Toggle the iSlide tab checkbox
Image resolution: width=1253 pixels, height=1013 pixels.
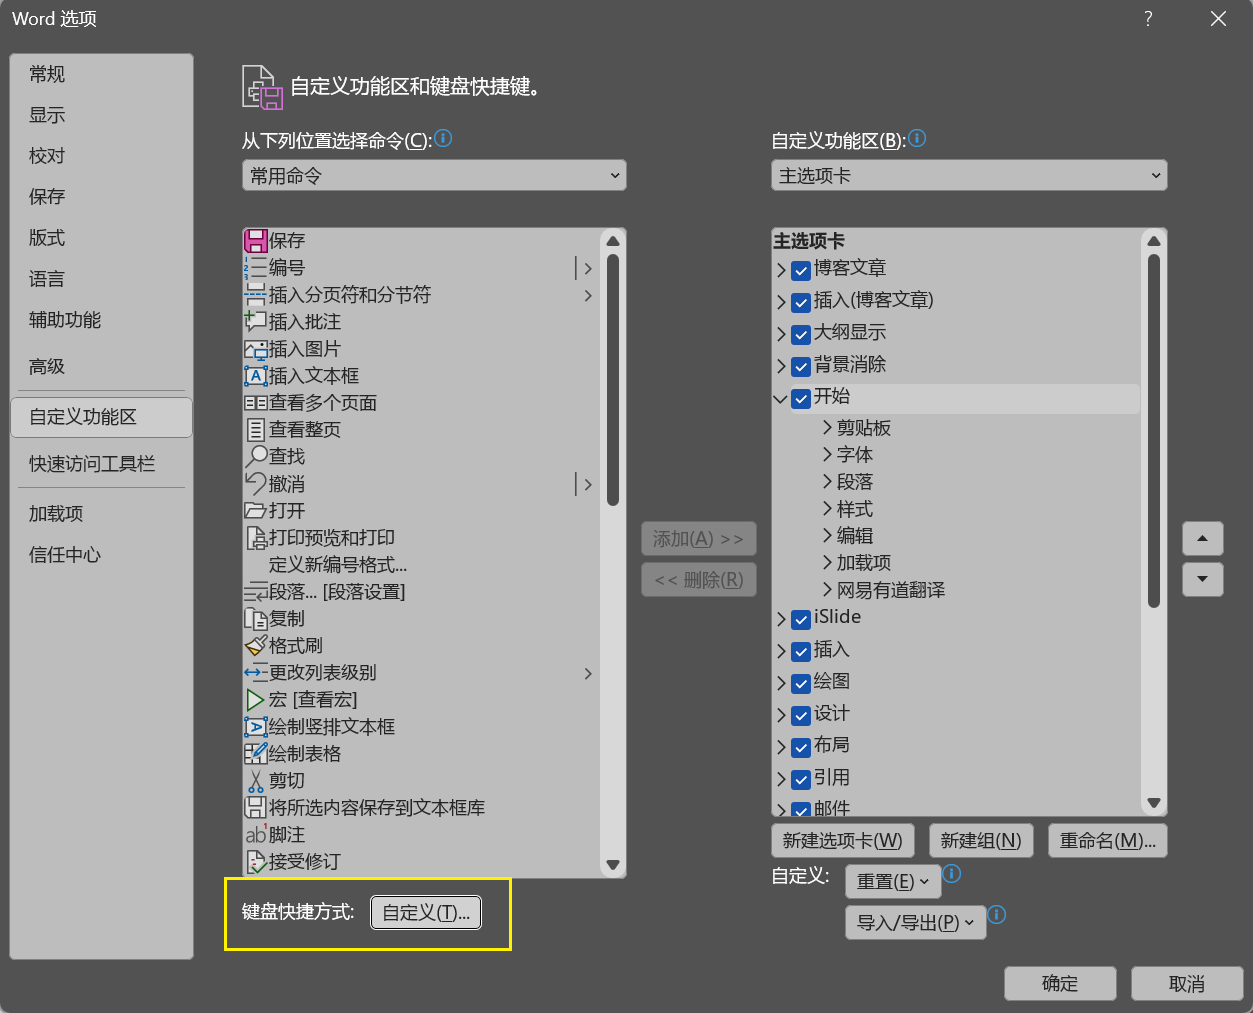(x=801, y=619)
